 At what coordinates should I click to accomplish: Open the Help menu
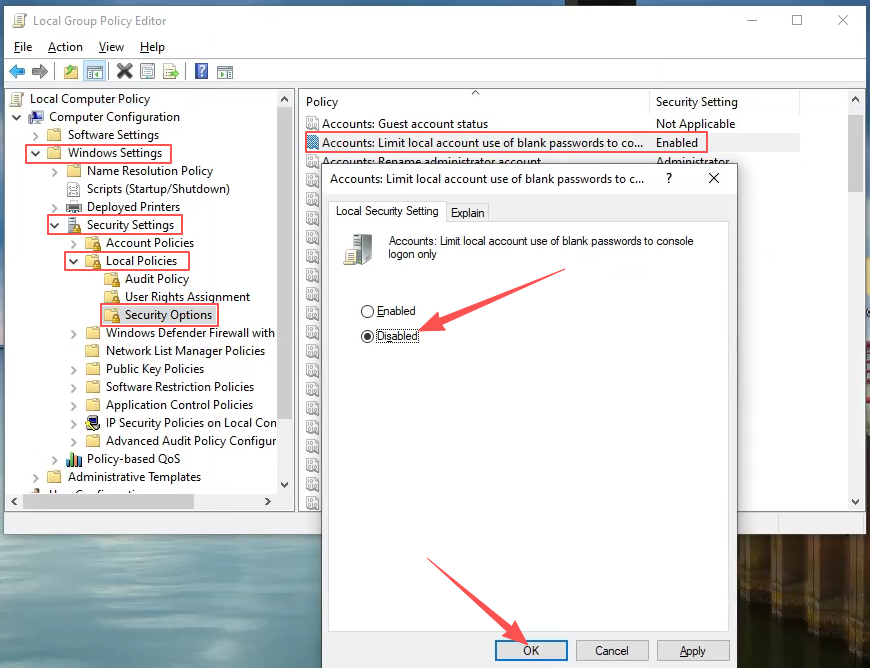(x=152, y=47)
